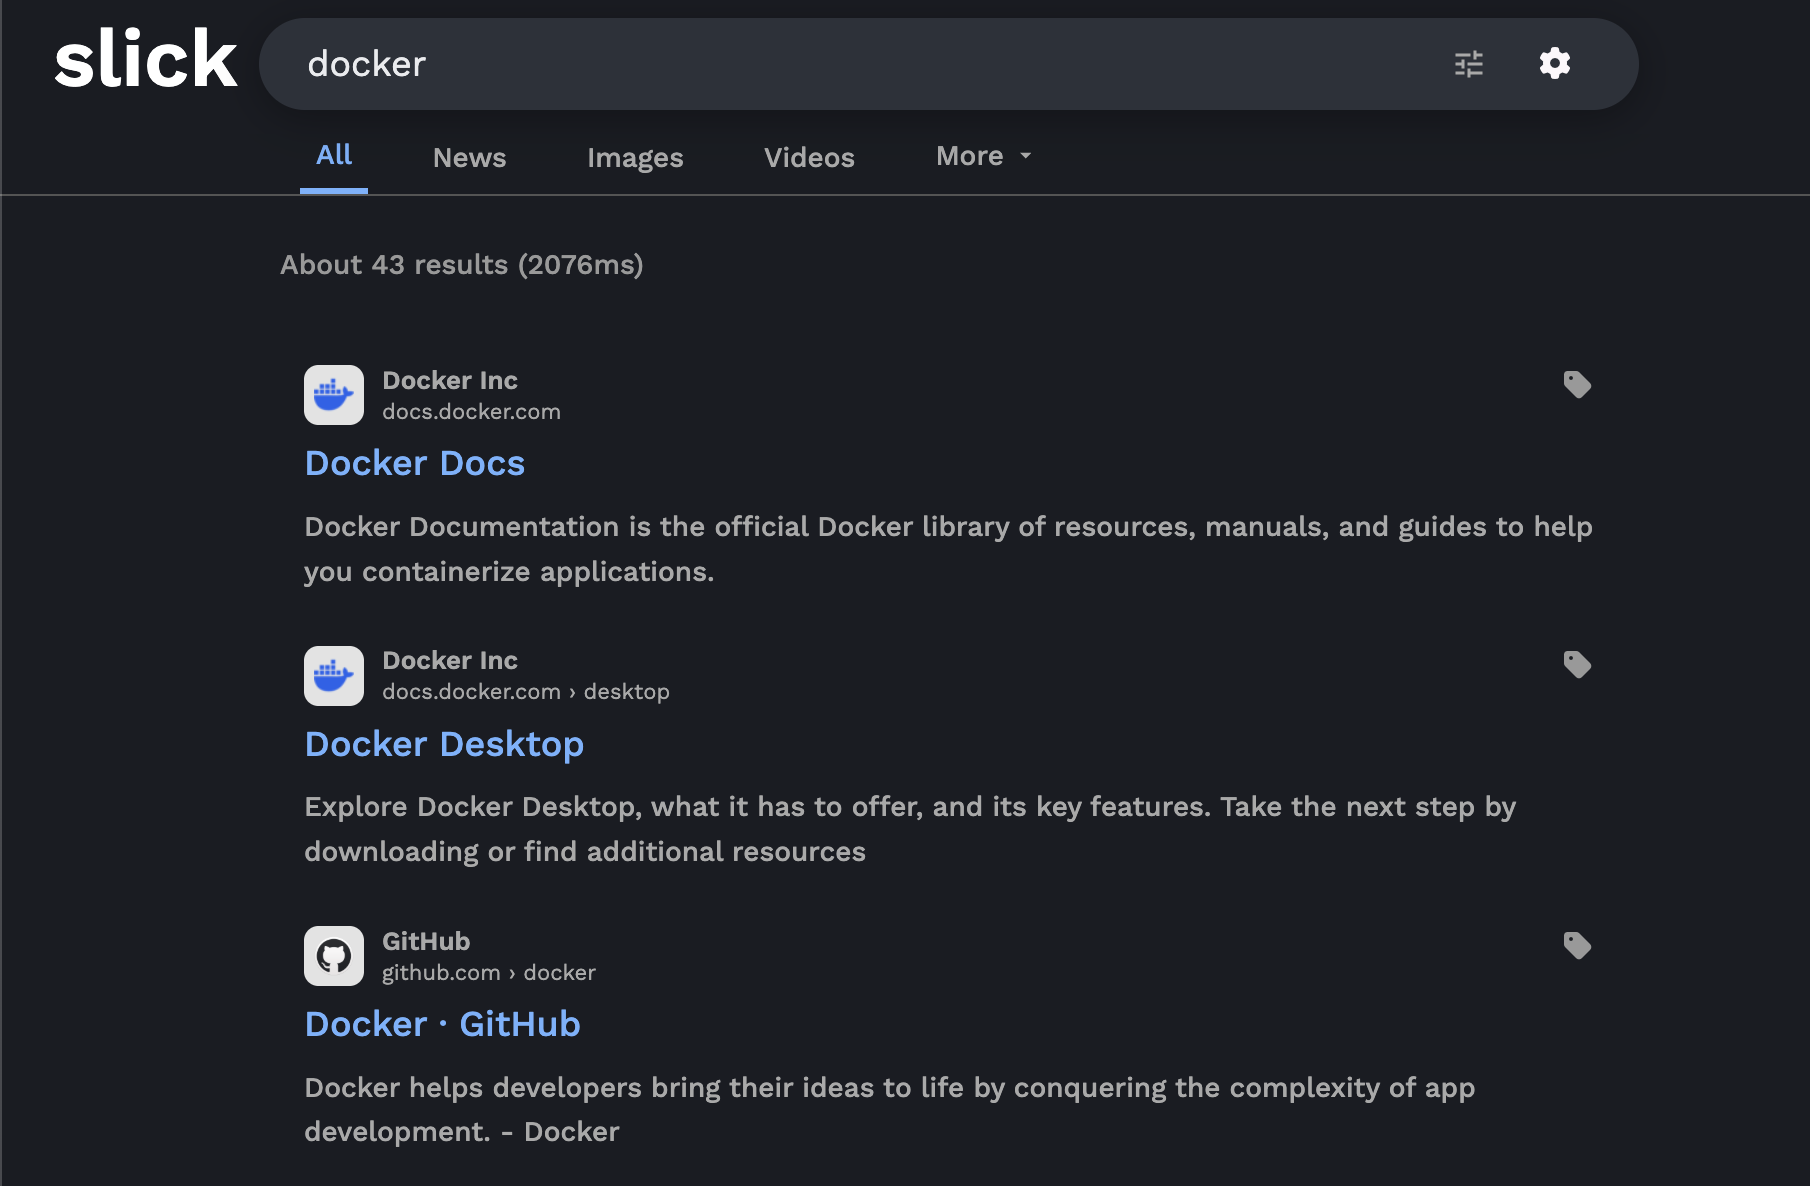The width and height of the screenshot is (1810, 1186).
Task: Click the GitHub favicon on the GitHub result
Action: pyautogui.click(x=333, y=955)
